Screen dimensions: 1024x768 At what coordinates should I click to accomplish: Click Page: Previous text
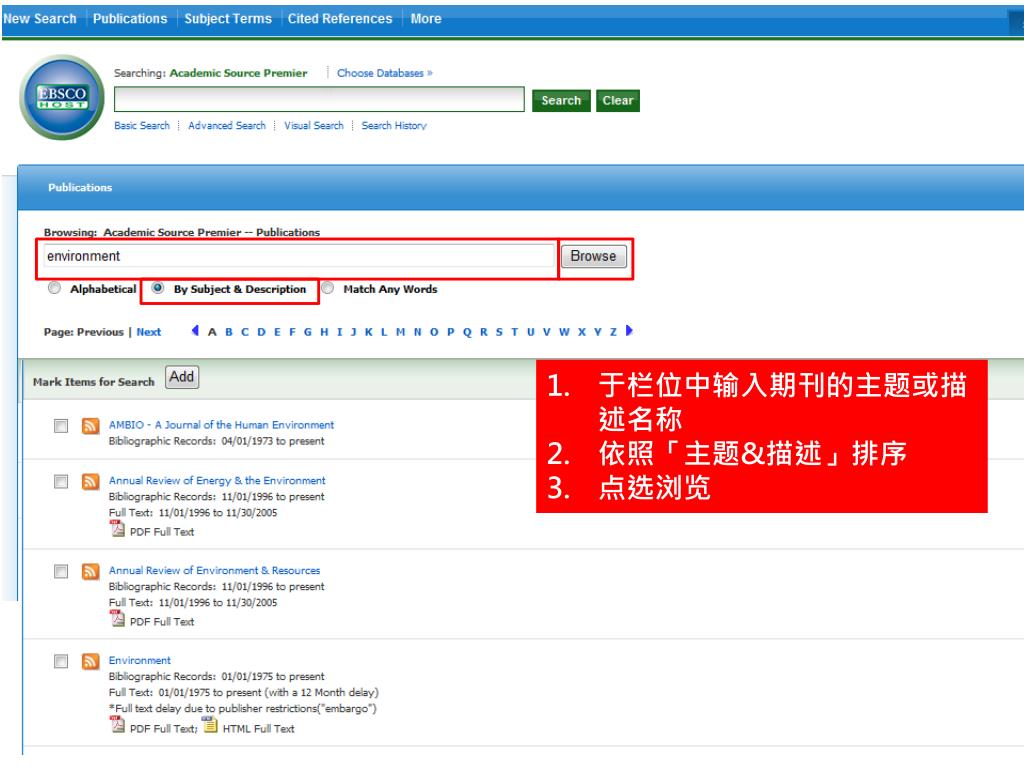click(x=84, y=332)
